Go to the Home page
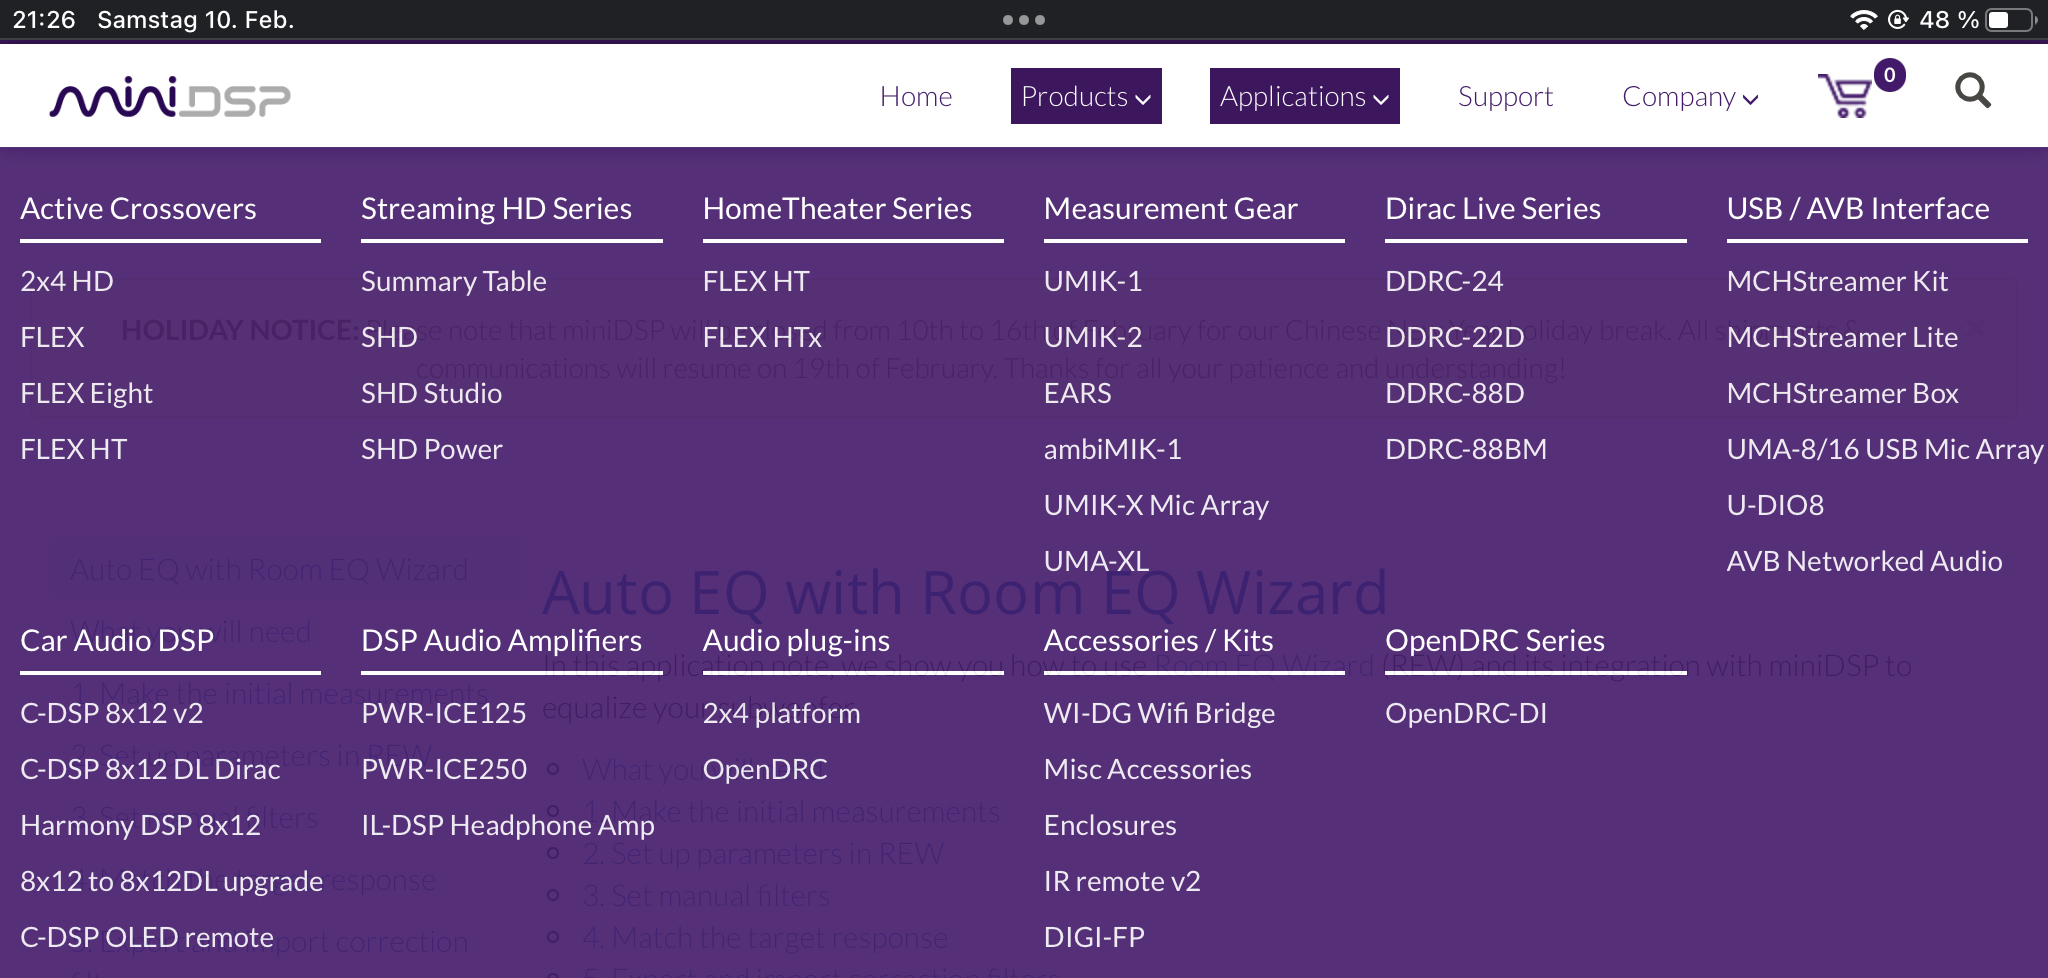The width and height of the screenshot is (2048, 978). pos(916,96)
